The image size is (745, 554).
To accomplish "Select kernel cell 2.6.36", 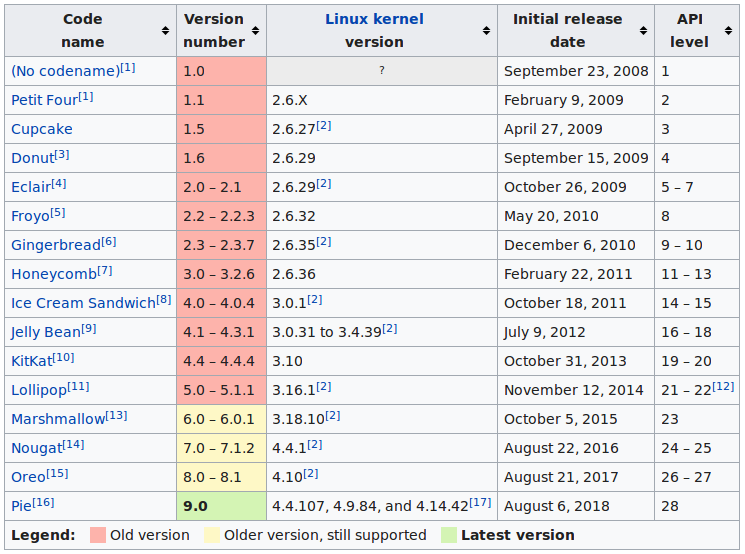I will [382, 274].
